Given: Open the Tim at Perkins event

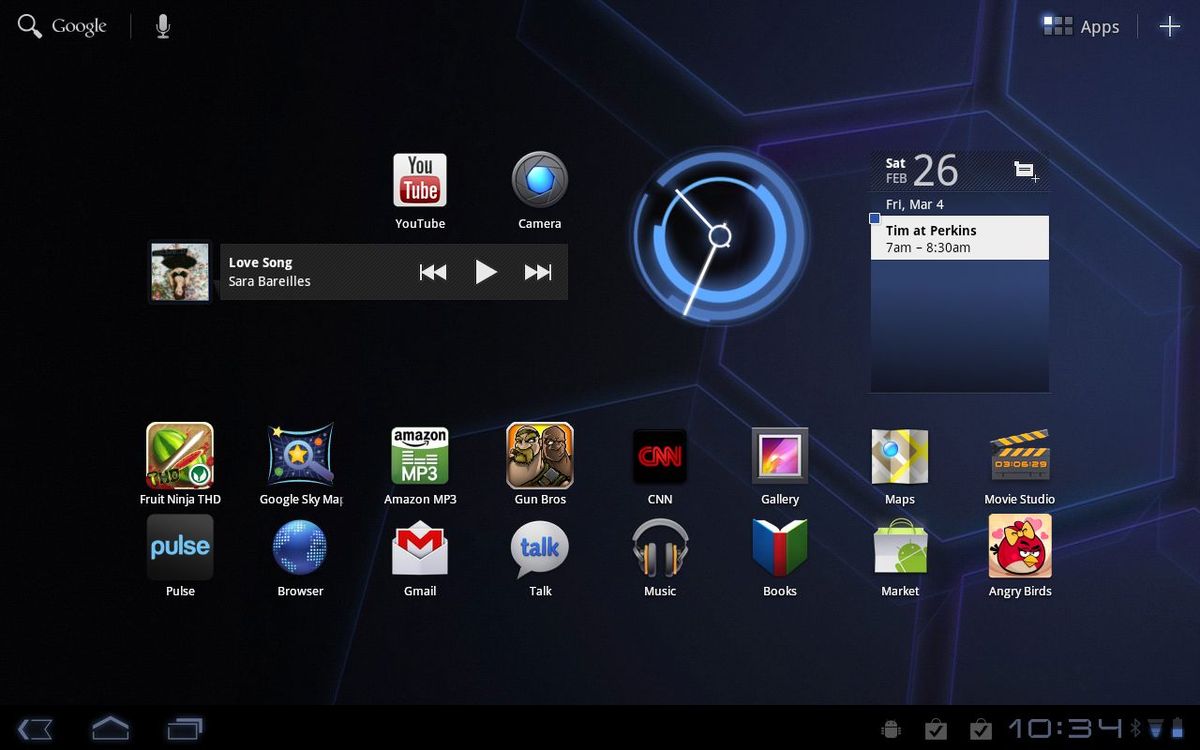Looking at the screenshot, I should 959,237.
